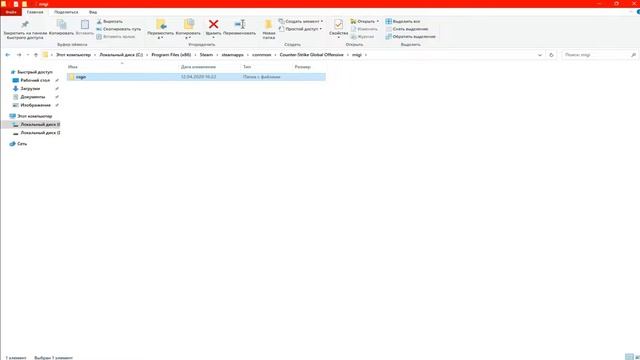This screenshot has height=360, width=640.
Task: Click the migi breadcrumb in address bar
Action: point(357,55)
